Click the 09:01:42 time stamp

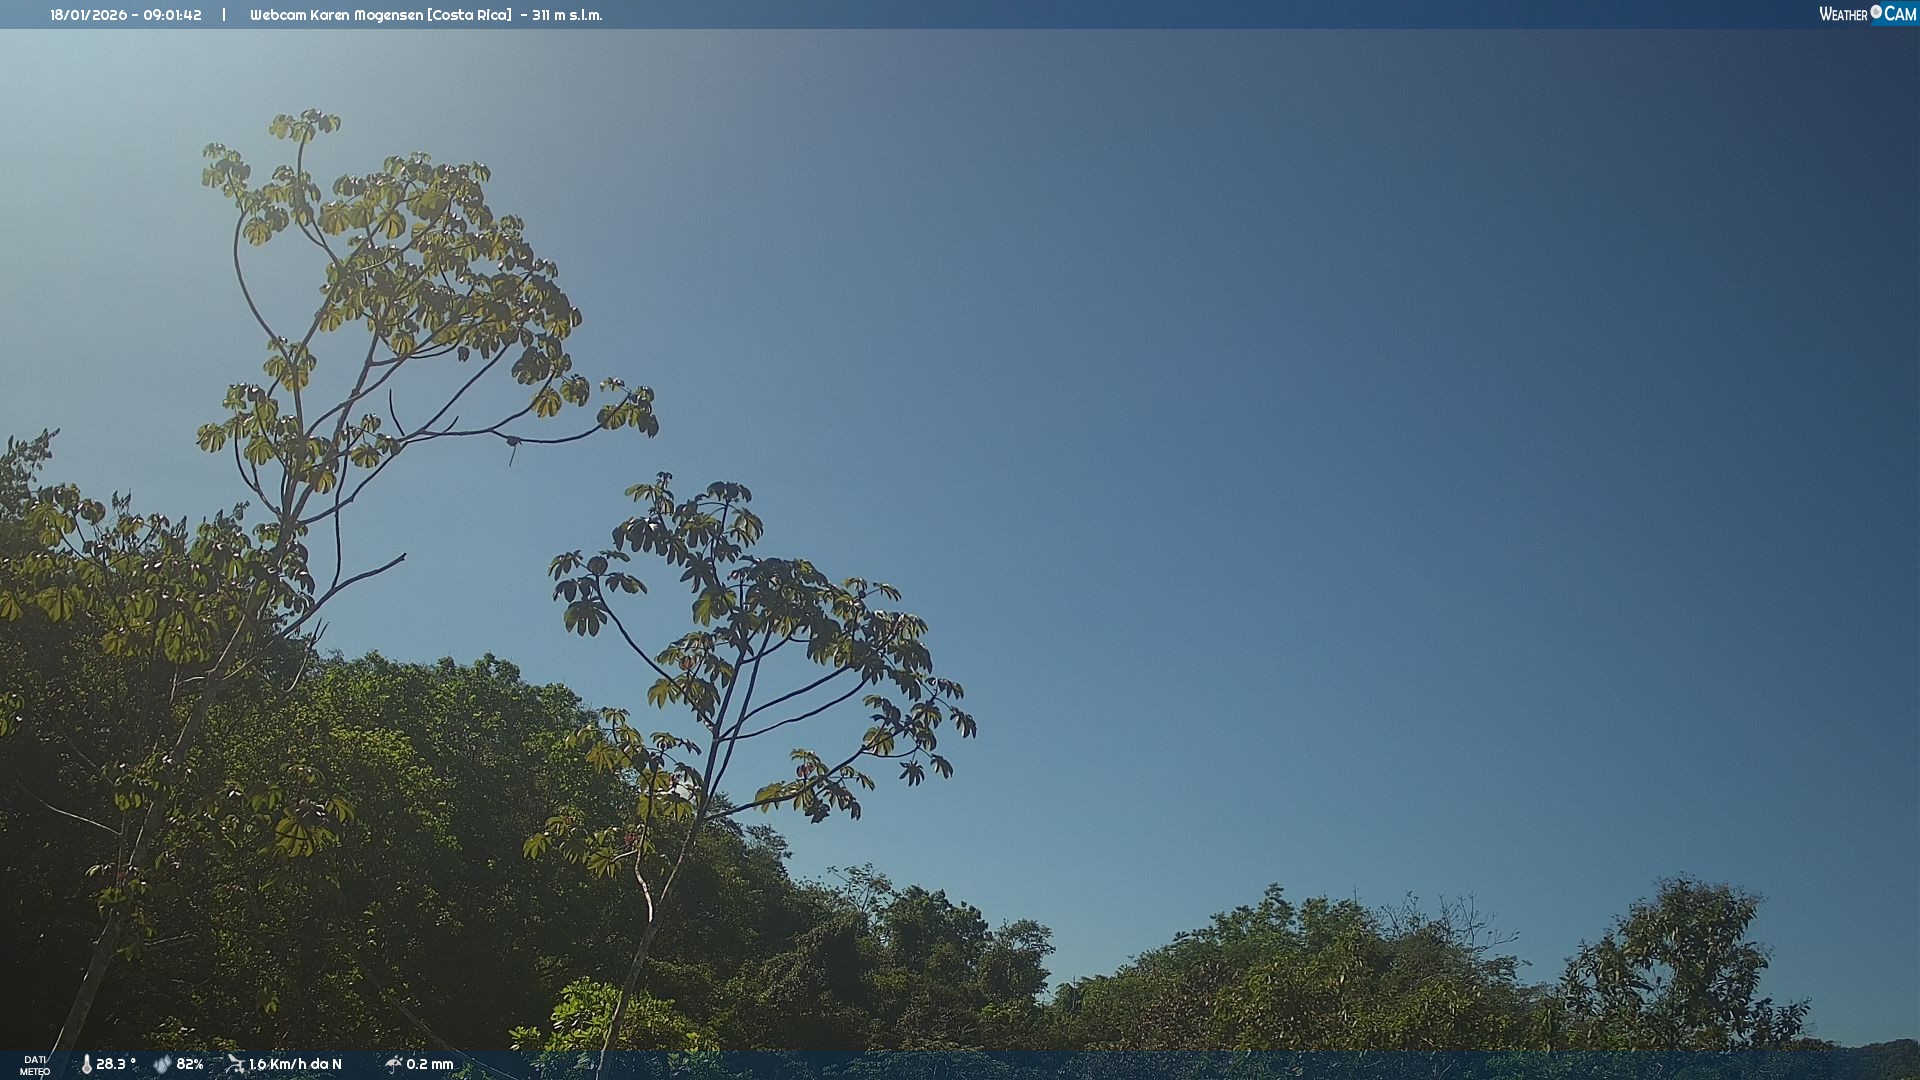pos(172,15)
